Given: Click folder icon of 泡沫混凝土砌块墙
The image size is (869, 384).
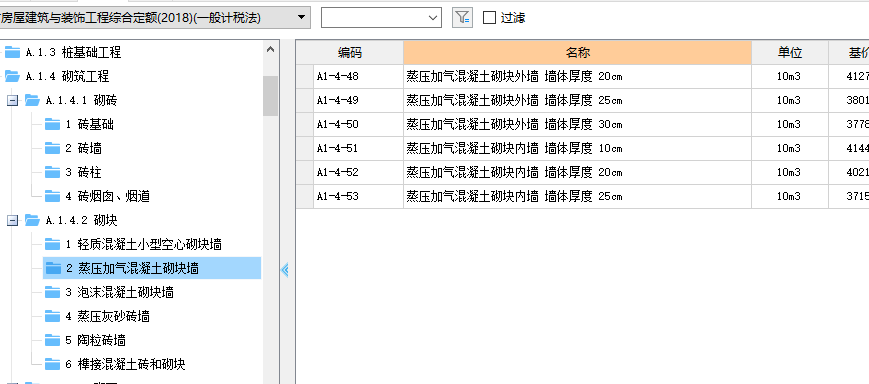Looking at the screenshot, I should click(x=52, y=291).
